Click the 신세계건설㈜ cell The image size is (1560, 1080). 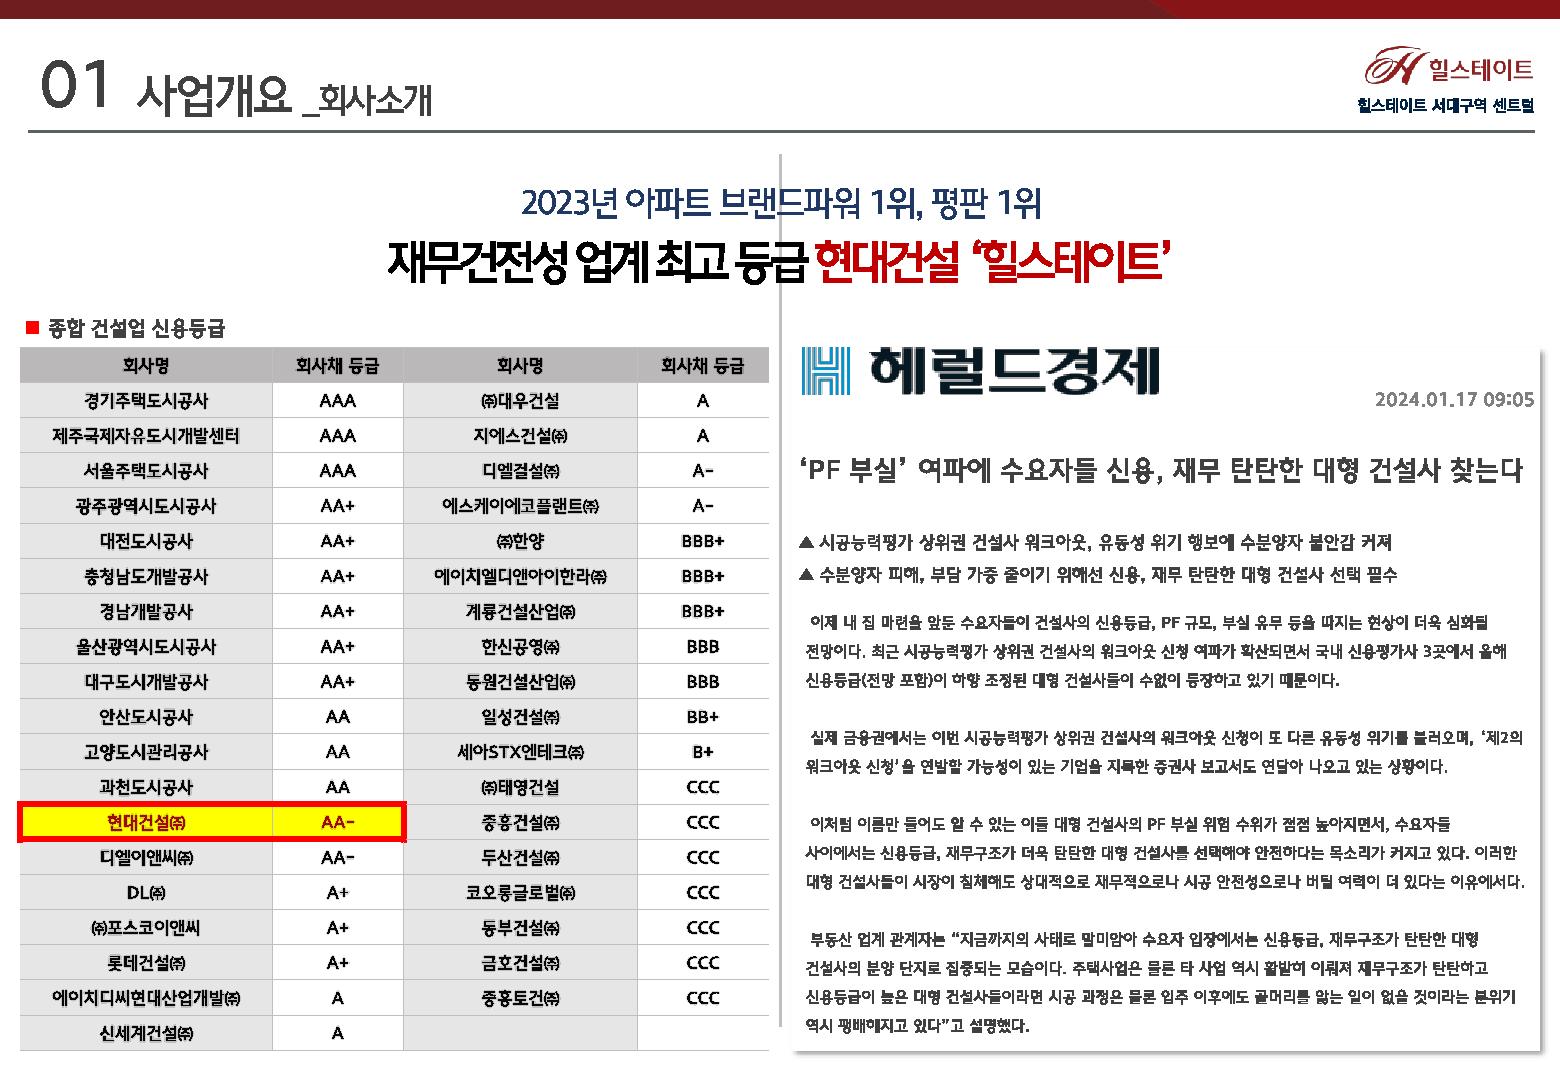click(146, 1033)
